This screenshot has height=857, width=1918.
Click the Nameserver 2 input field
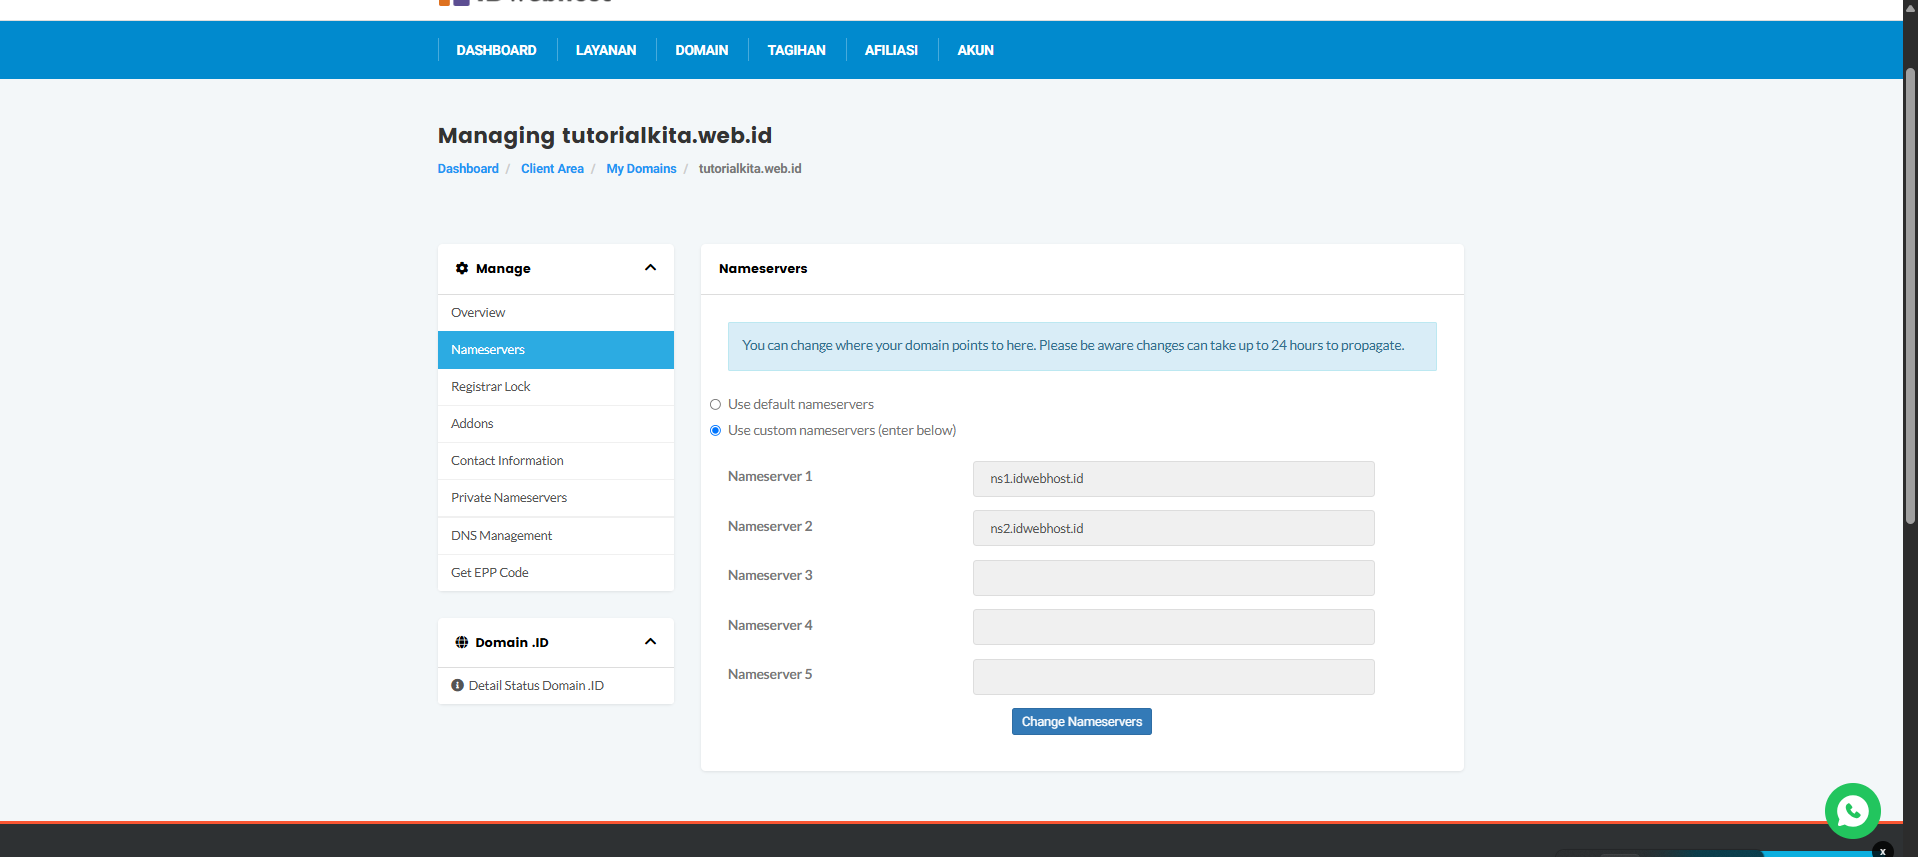coord(1173,528)
